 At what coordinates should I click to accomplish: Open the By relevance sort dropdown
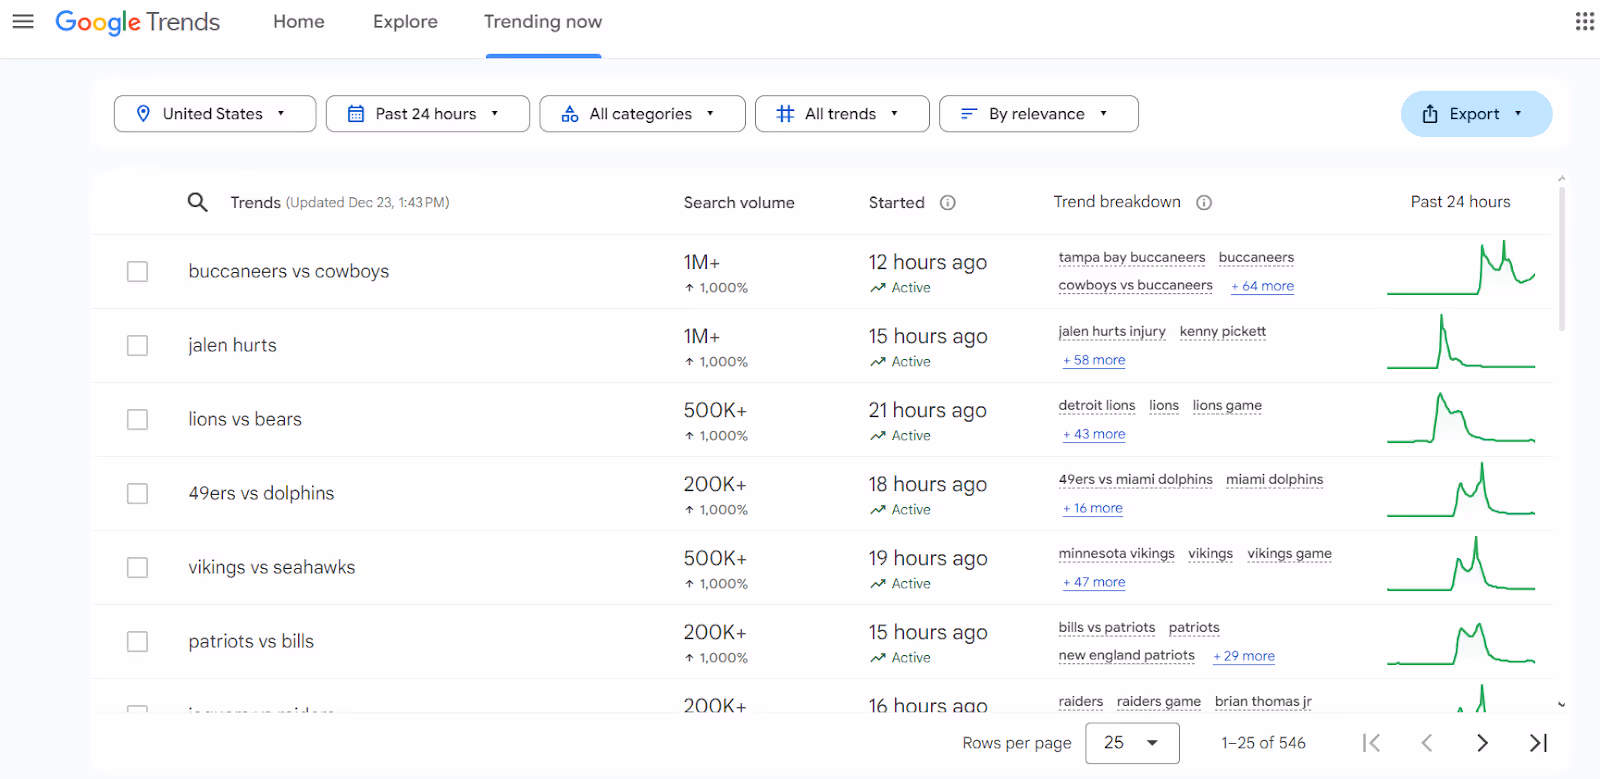(x=1039, y=114)
